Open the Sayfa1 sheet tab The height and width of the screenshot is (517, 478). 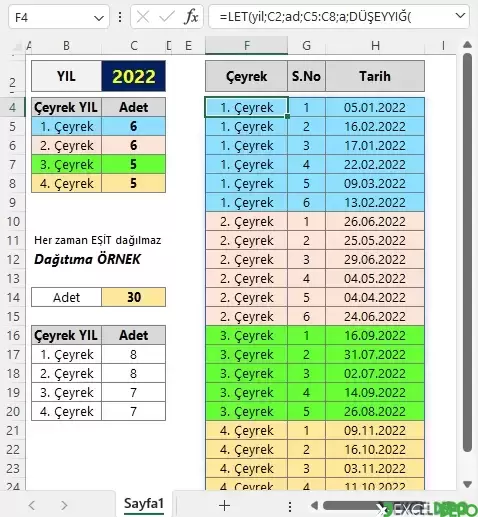[x=144, y=504]
